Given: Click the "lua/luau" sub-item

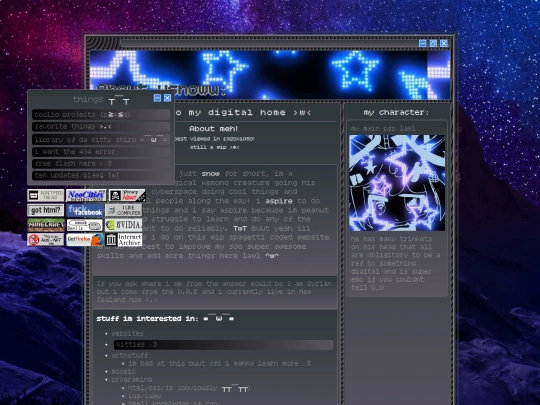Looking at the screenshot, I should point(145,396).
